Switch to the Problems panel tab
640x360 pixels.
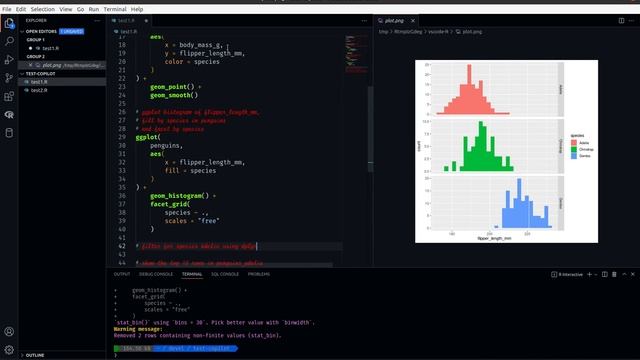click(259, 274)
